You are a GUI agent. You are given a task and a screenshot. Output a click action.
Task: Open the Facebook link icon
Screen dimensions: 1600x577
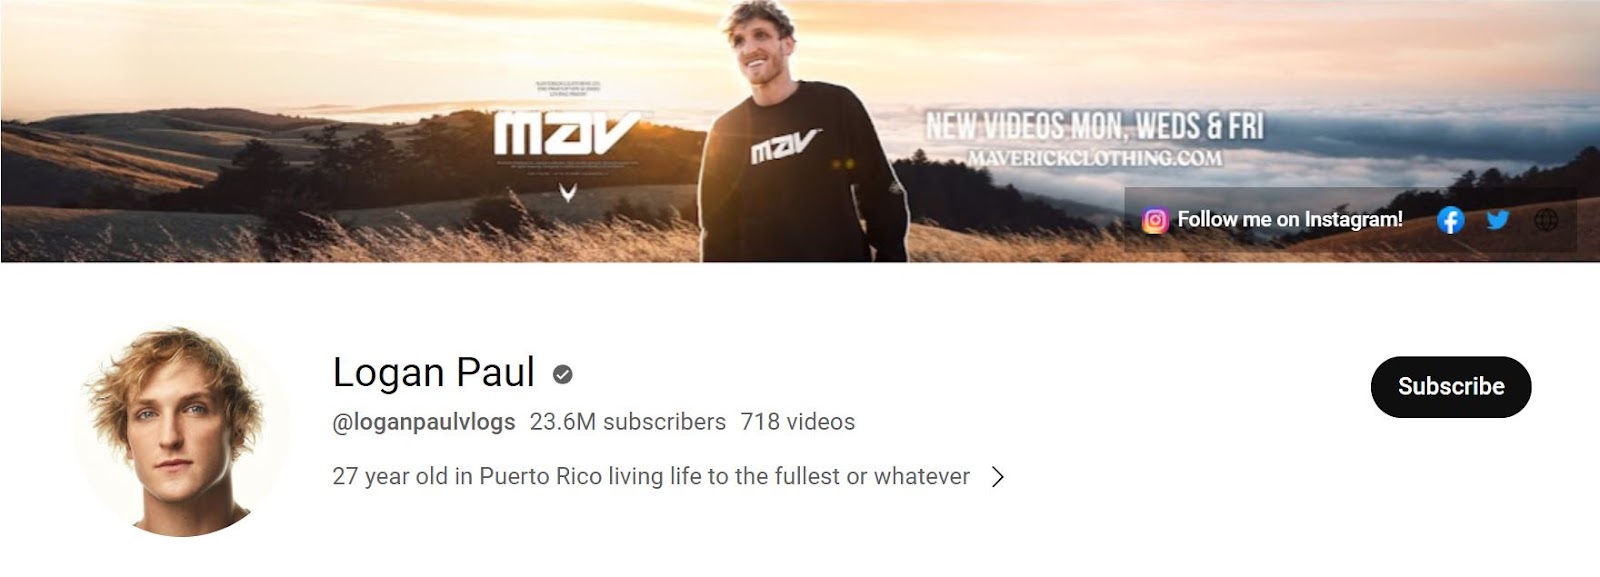click(x=1450, y=220)
